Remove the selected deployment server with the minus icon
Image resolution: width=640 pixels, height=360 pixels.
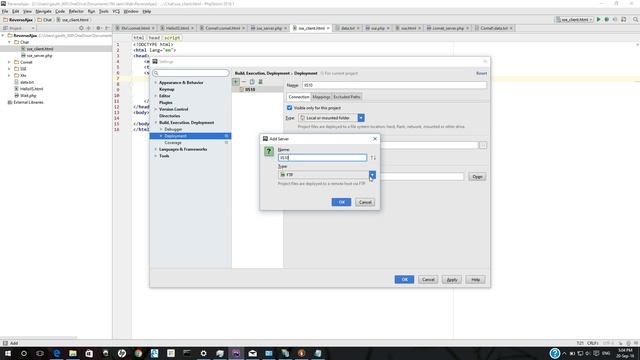tap(244, 82)
